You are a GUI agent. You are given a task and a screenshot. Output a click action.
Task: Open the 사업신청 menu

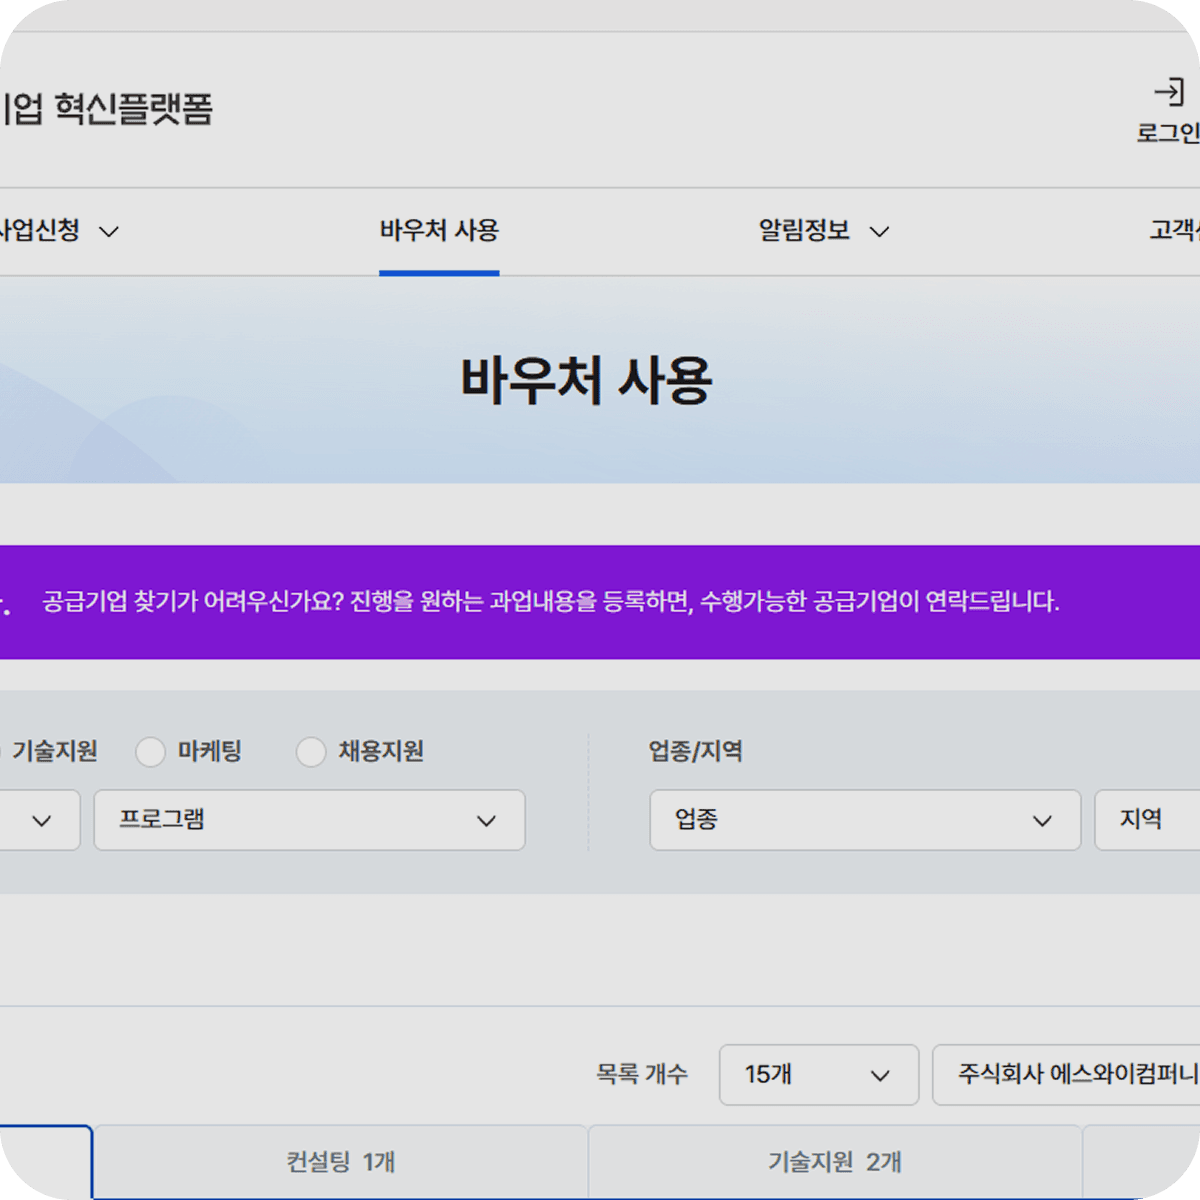40,230
